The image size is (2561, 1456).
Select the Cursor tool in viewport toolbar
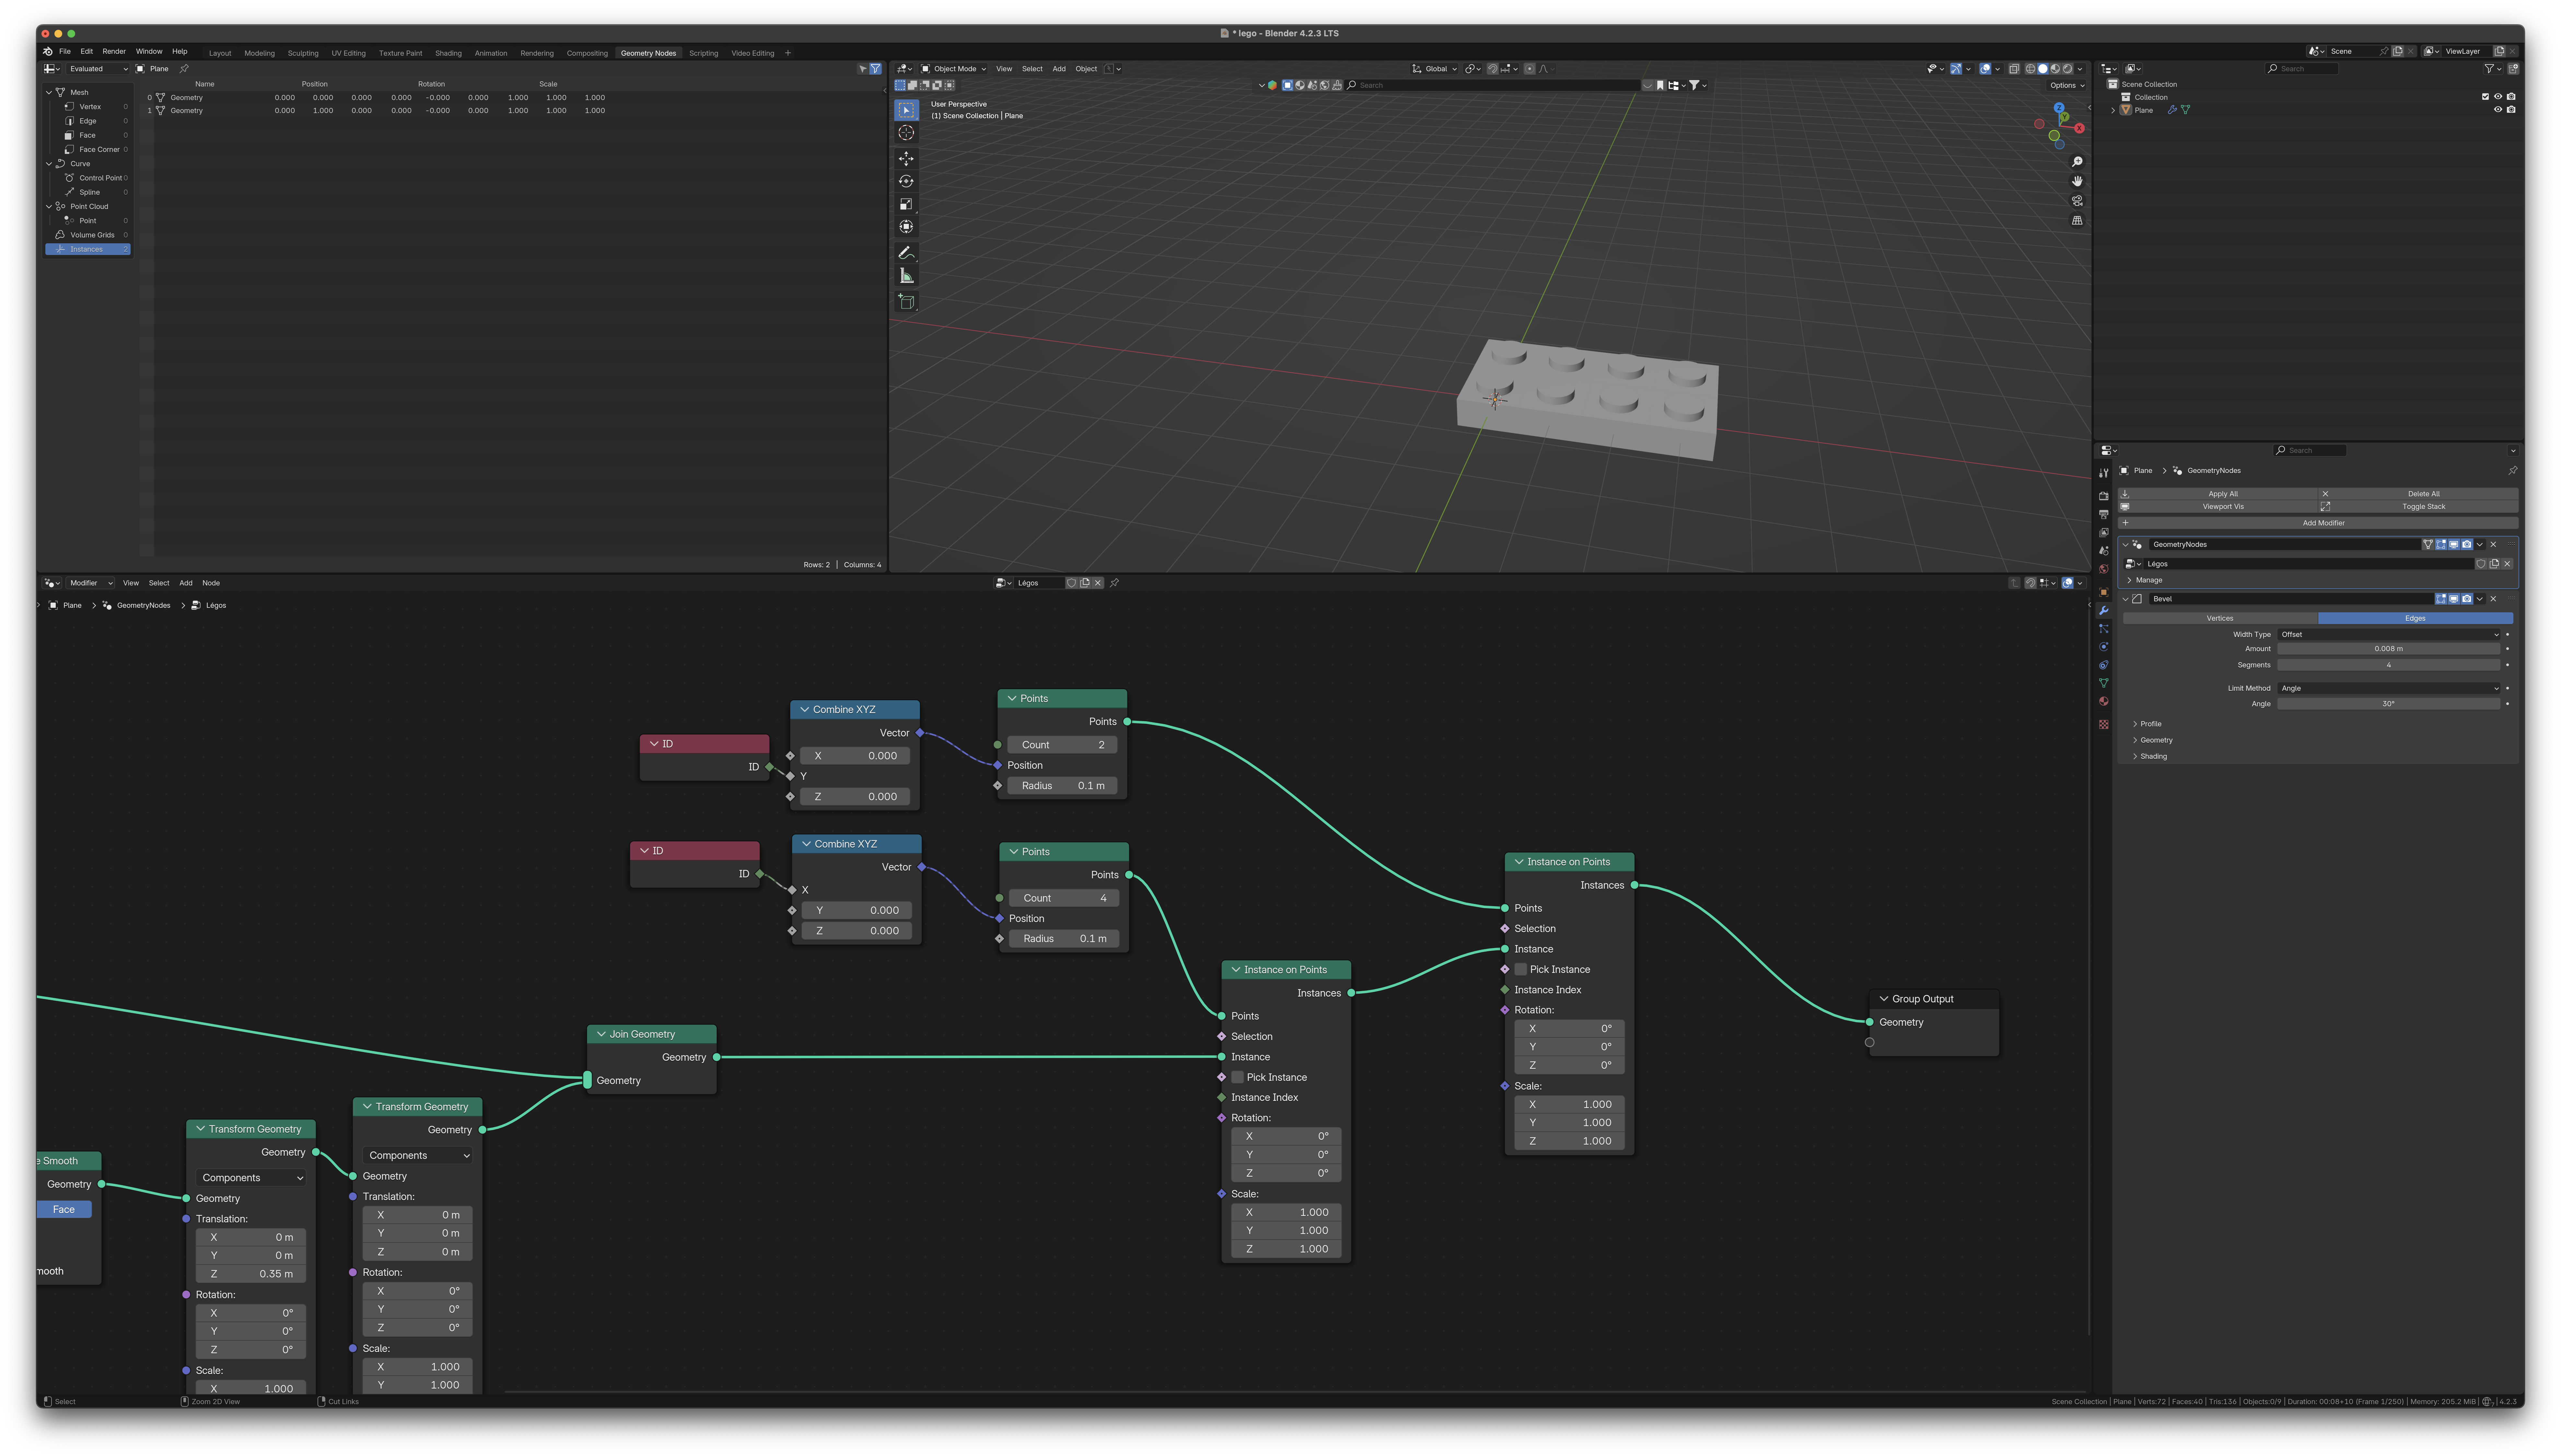[906, 133]
